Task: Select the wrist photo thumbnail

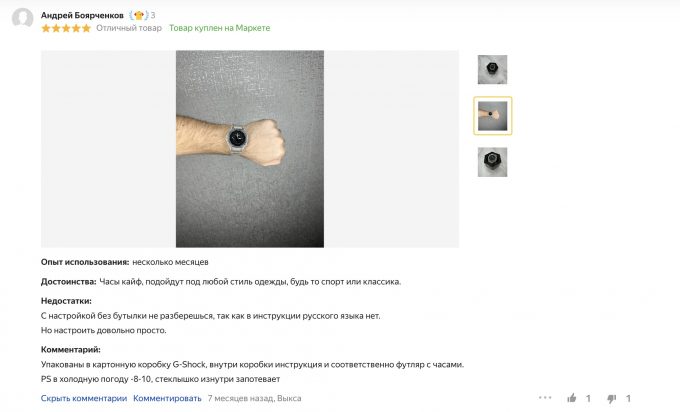Action: click(492, 116)
